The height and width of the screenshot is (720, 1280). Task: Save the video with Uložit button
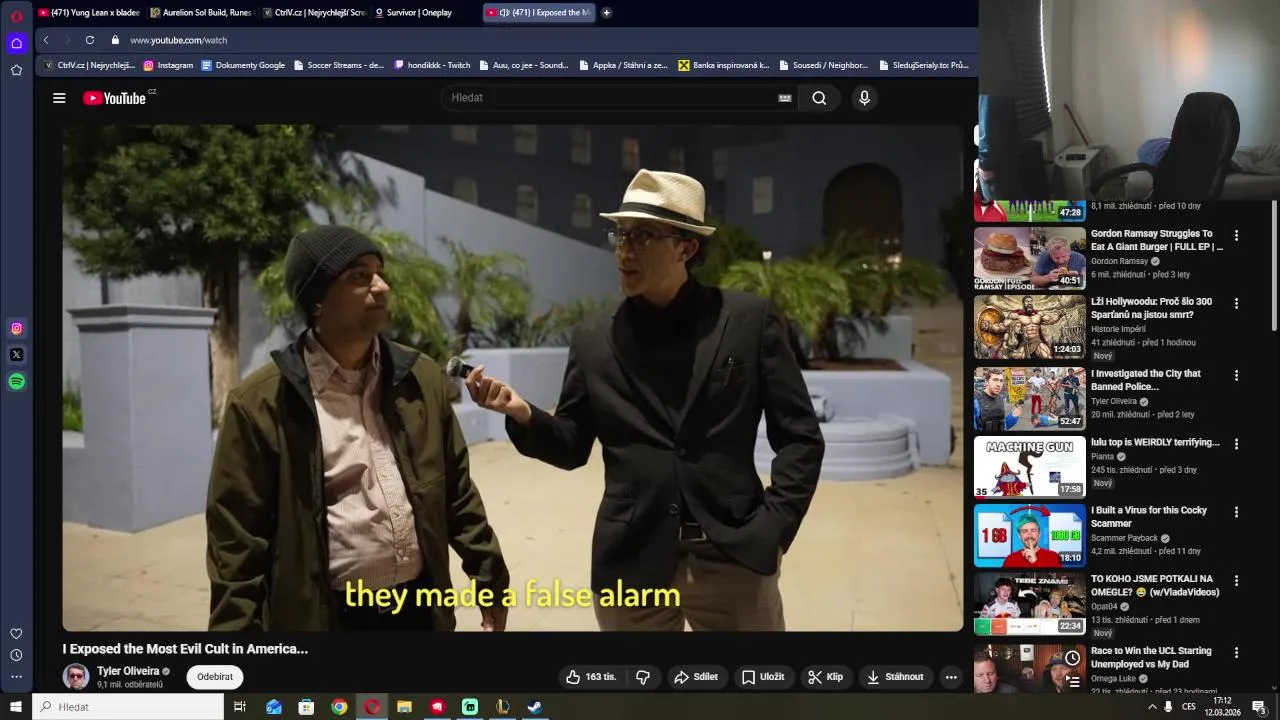point(763,677)
